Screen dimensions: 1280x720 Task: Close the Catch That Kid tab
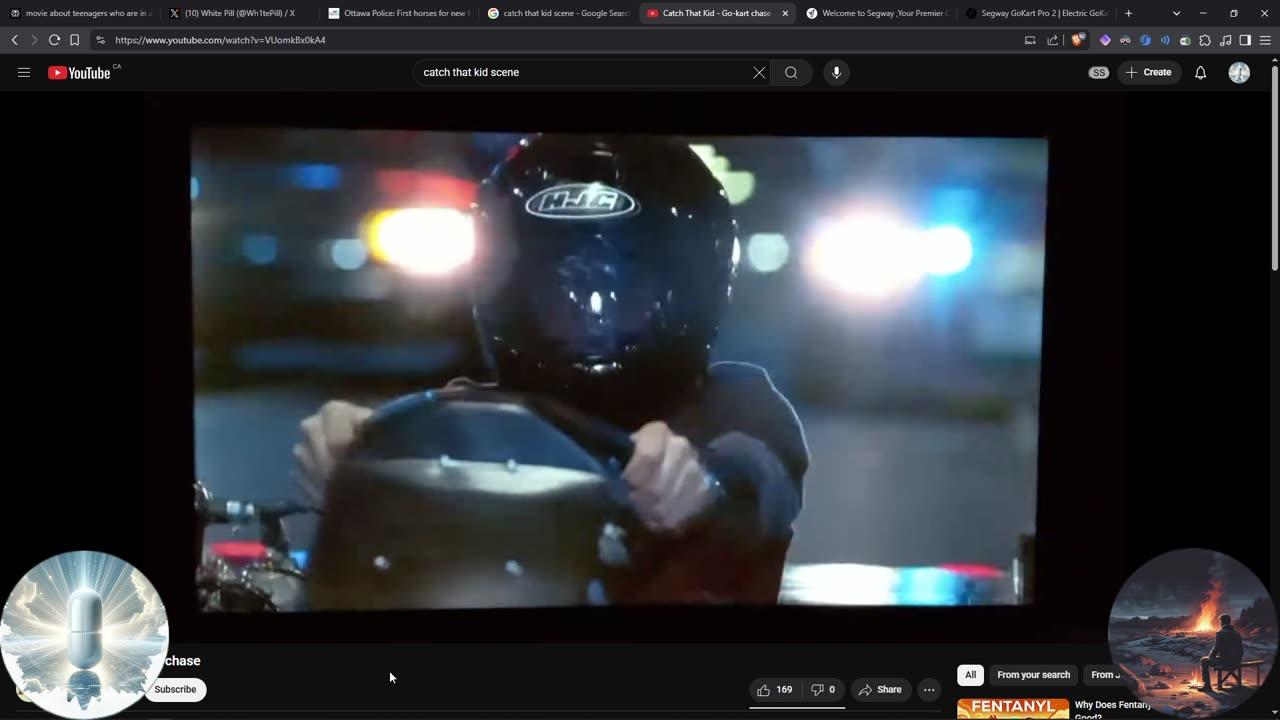coord(785,13)
